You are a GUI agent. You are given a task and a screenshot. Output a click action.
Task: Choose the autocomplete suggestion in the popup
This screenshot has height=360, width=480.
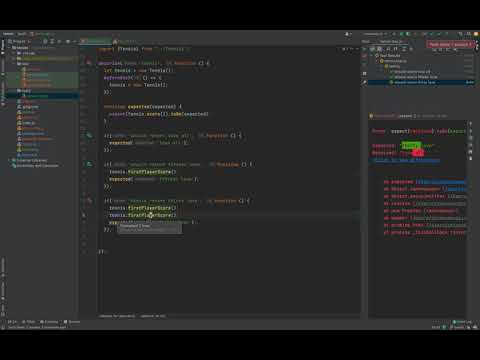[149, 228]
